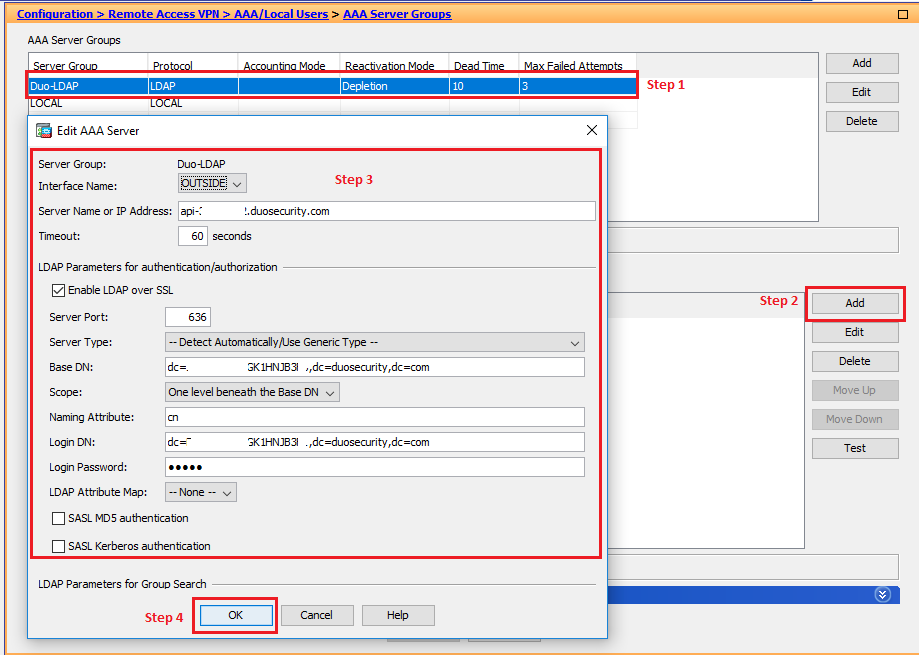Viewport: 920px width, 655px height.
Task: Click the Server Port field
Action: pos(188,317)
